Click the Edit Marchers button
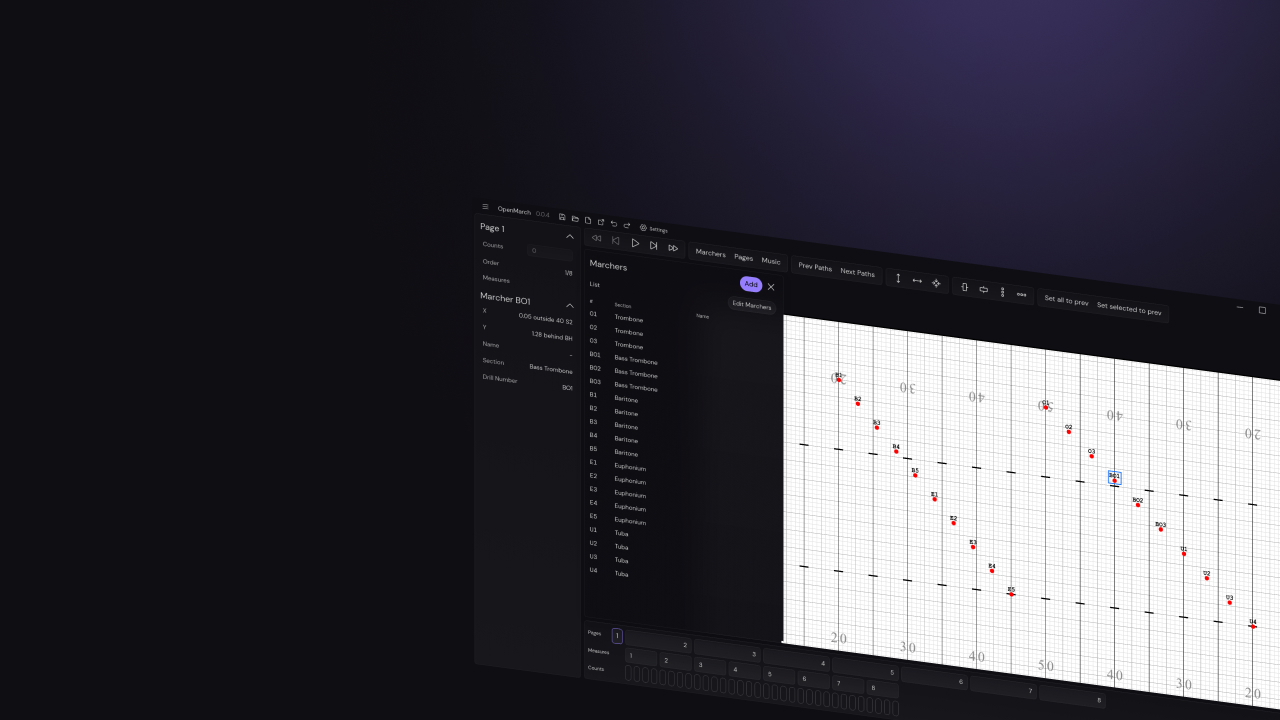Screen dimensions: 1280x720 [752, 305]
